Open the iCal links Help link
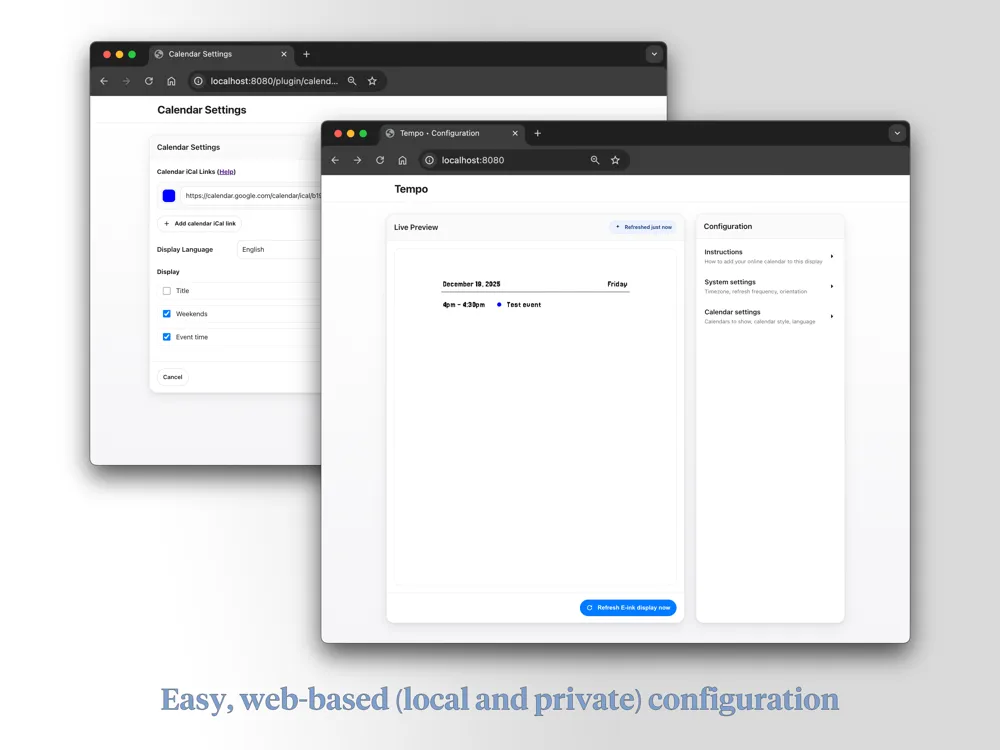Image resolution: width=1000 pixels, height=750 pixels. pos(226,172)
